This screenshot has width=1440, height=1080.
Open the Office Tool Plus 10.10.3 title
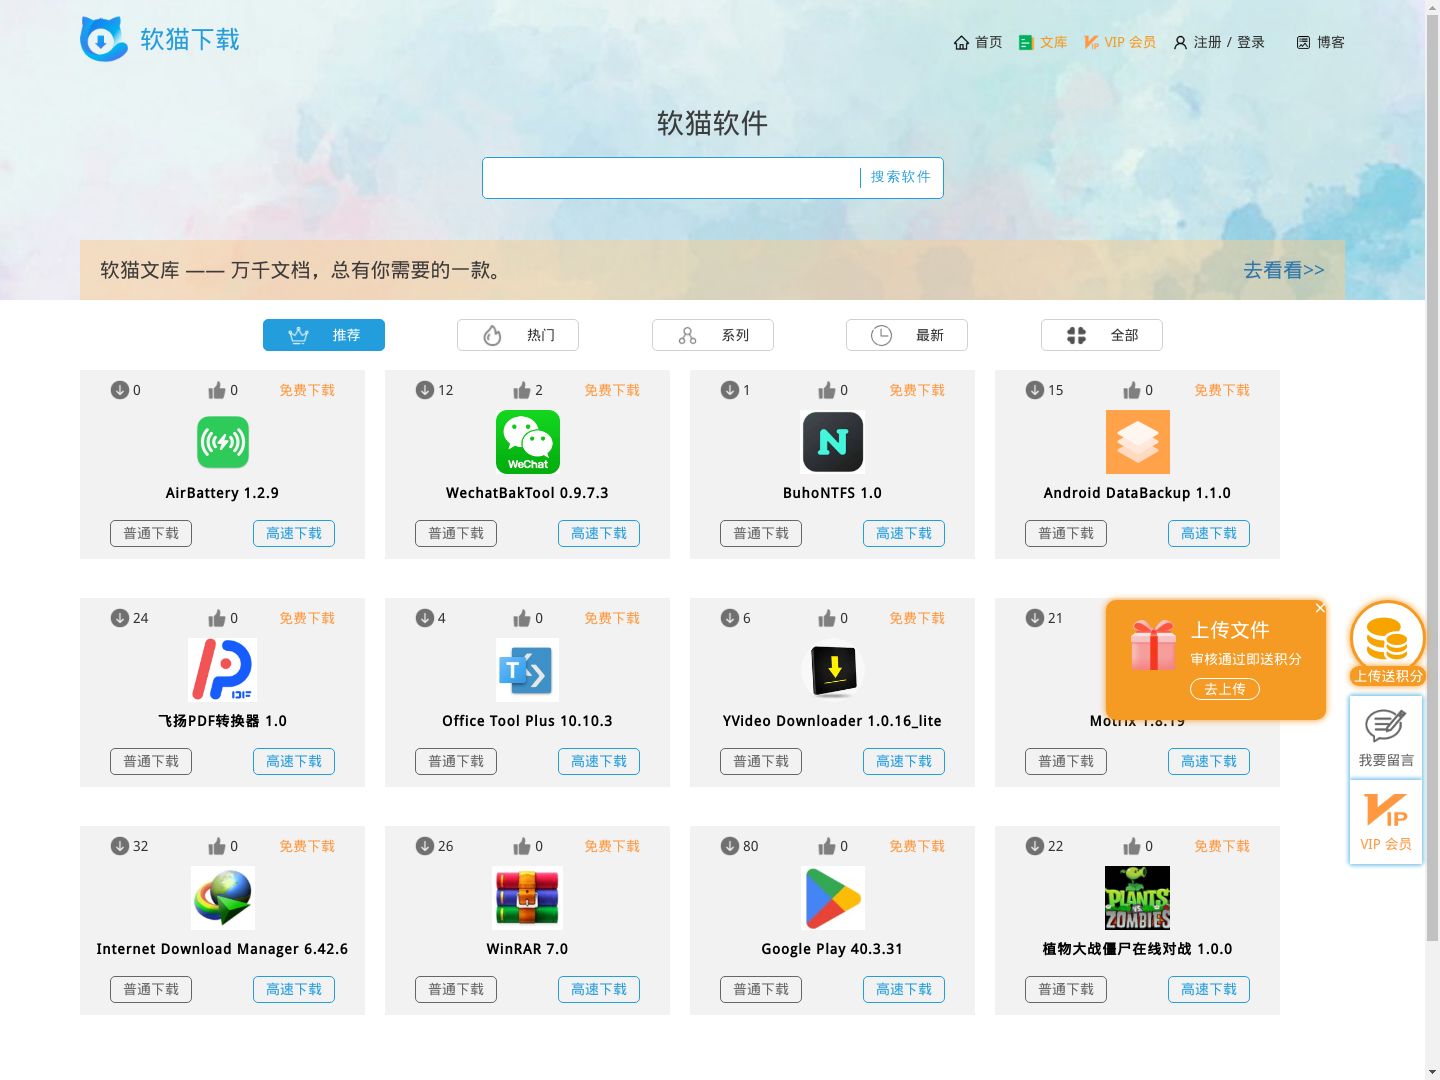(528, 721)
